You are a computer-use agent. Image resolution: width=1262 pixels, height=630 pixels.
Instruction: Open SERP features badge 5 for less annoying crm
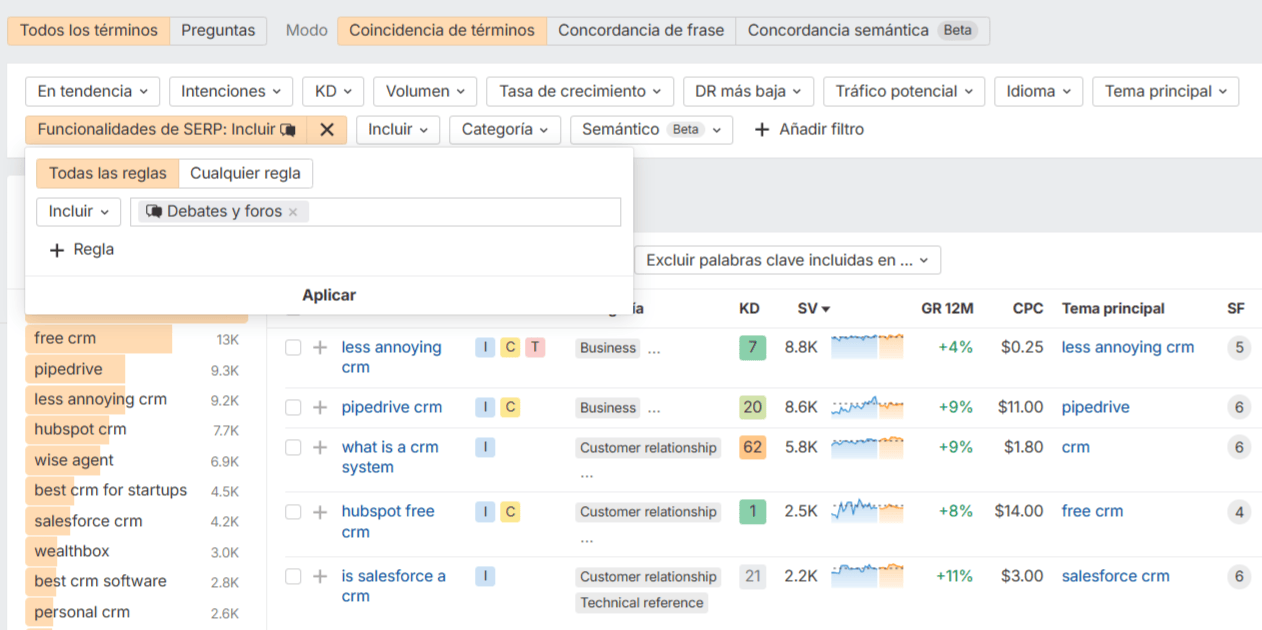(1239, 348)
